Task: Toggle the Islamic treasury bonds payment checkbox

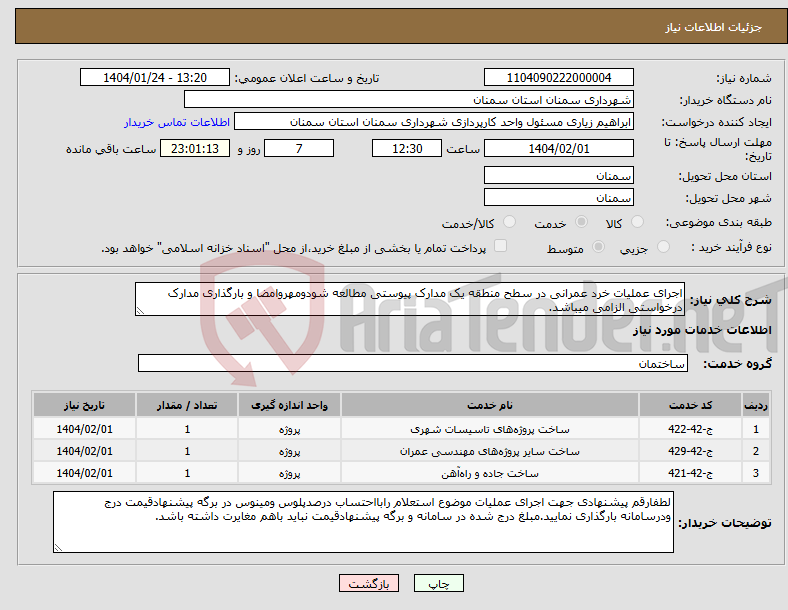Action: (x=500, y=246)
